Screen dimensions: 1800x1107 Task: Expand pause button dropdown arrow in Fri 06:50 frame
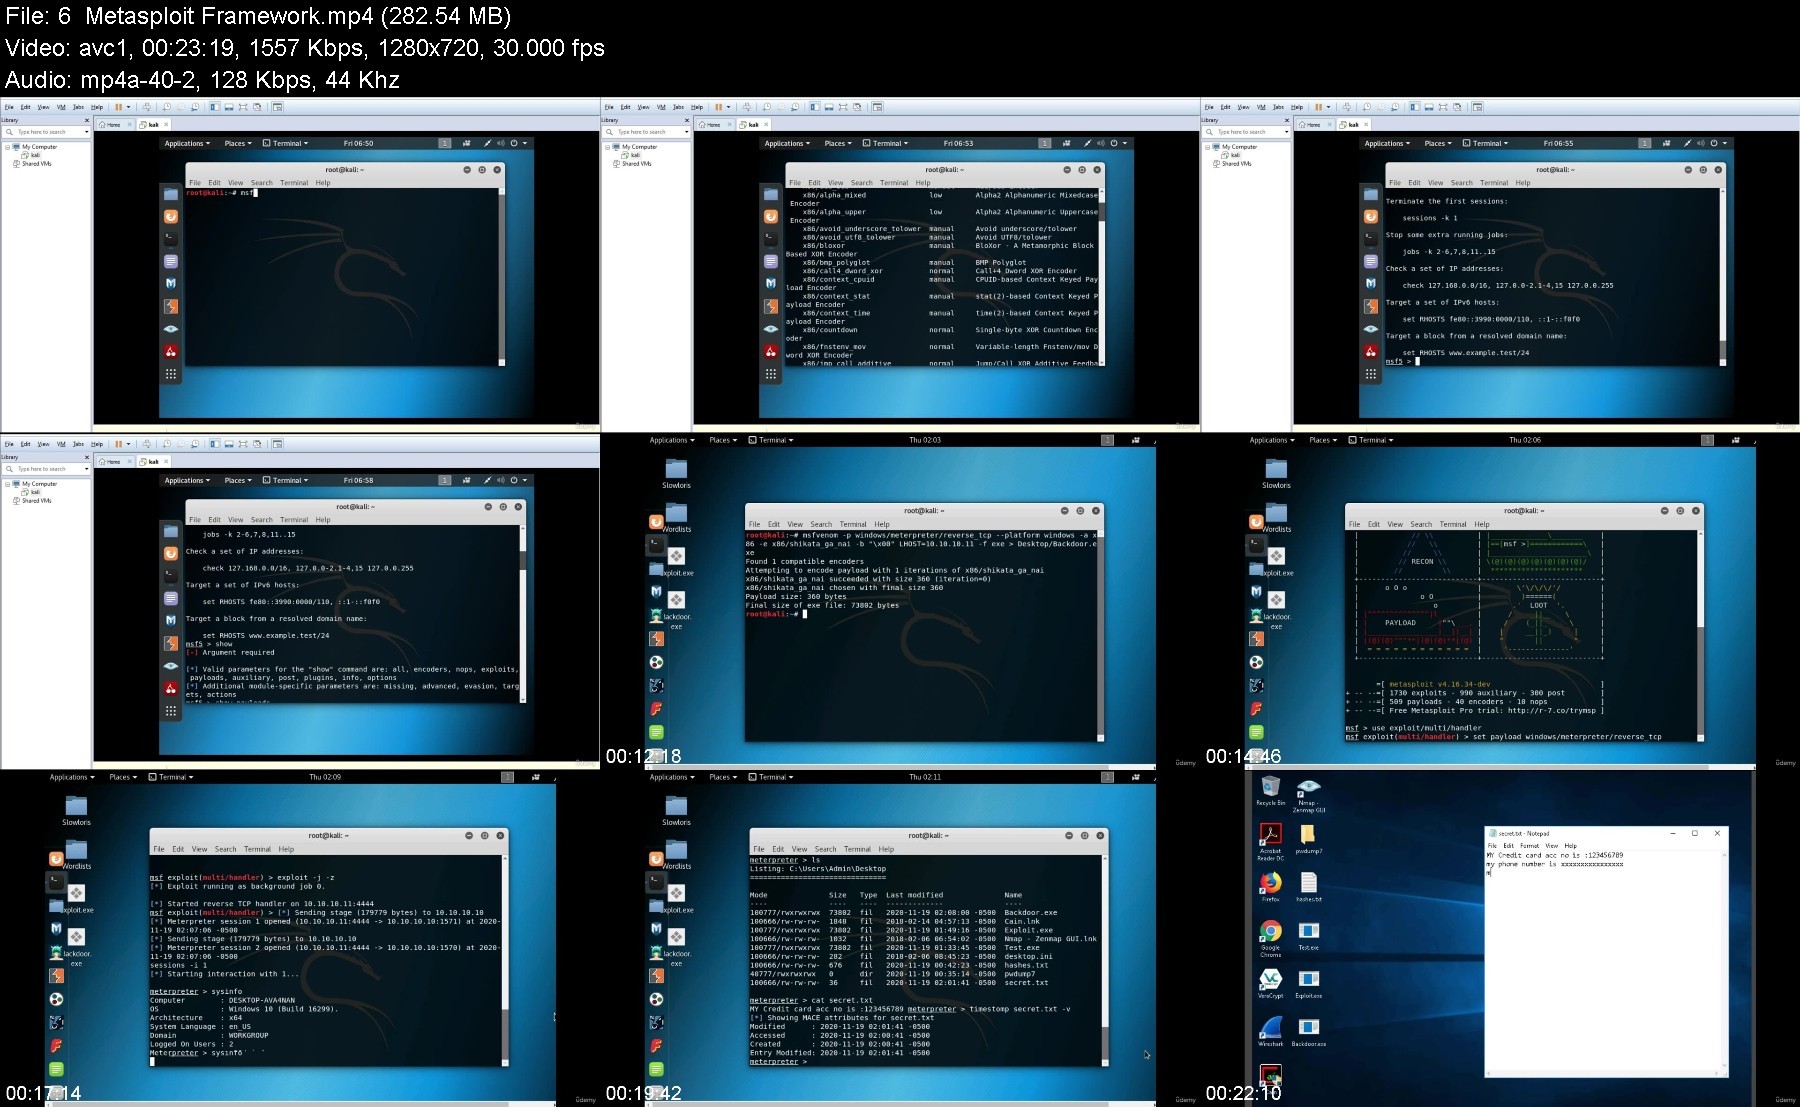(128, 107)
